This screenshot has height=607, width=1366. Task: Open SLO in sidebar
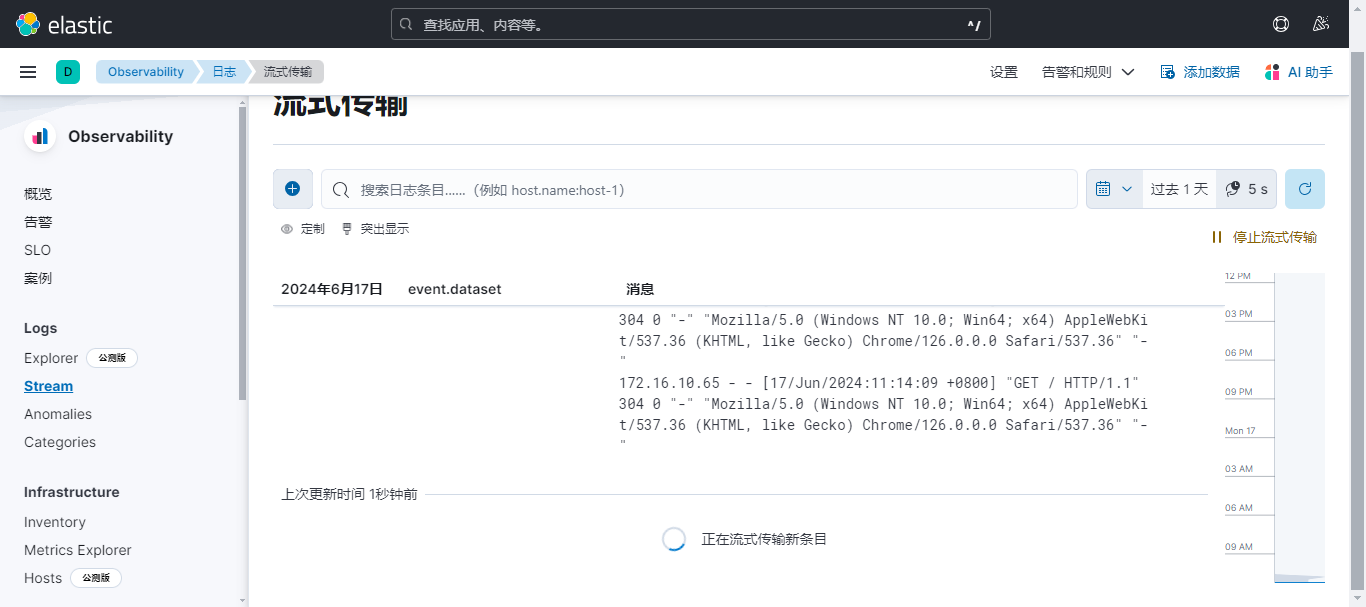37,250
